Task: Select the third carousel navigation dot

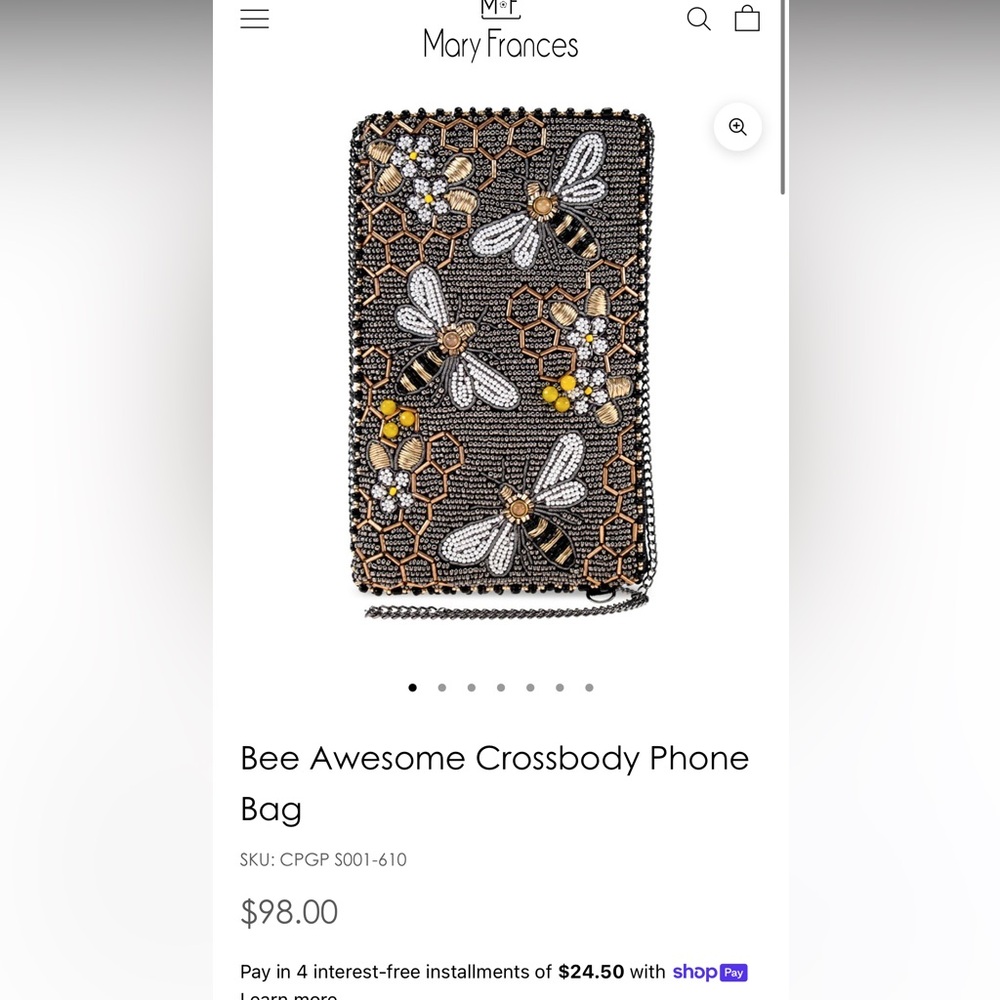Action: [471, 687]
